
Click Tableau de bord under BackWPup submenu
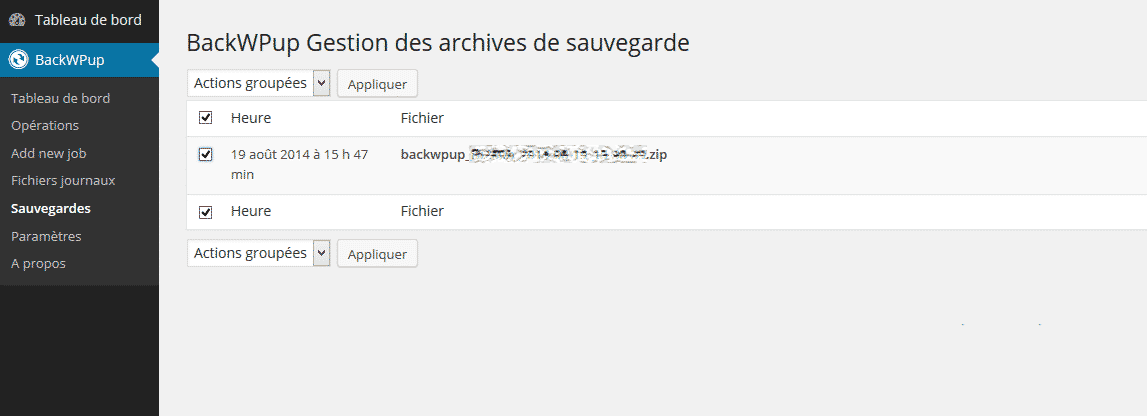61,98
